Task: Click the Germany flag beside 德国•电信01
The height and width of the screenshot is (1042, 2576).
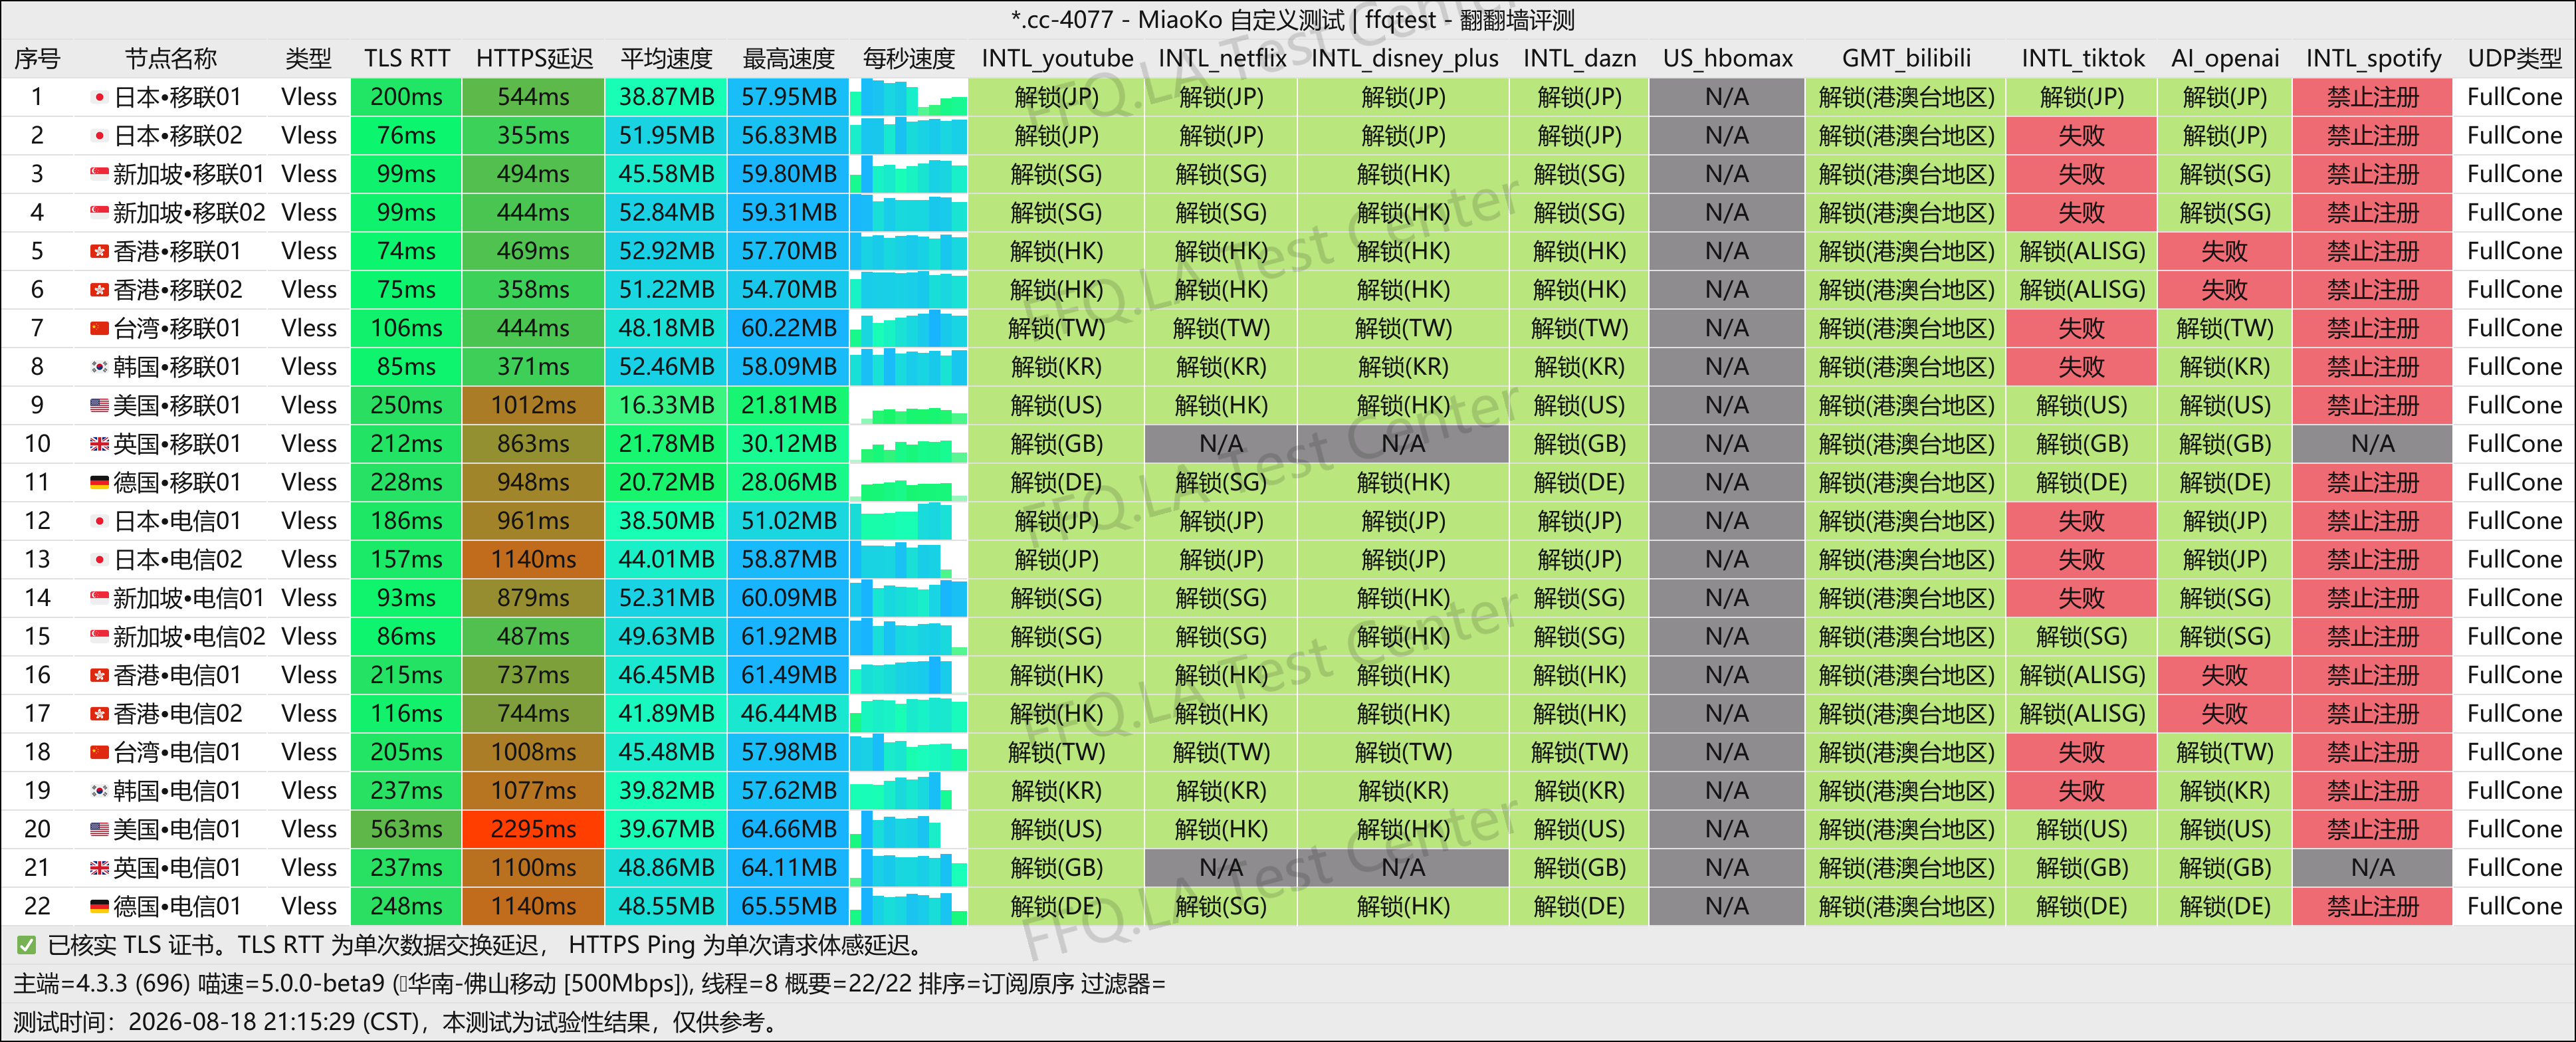Action: click(x=99, y=906)
